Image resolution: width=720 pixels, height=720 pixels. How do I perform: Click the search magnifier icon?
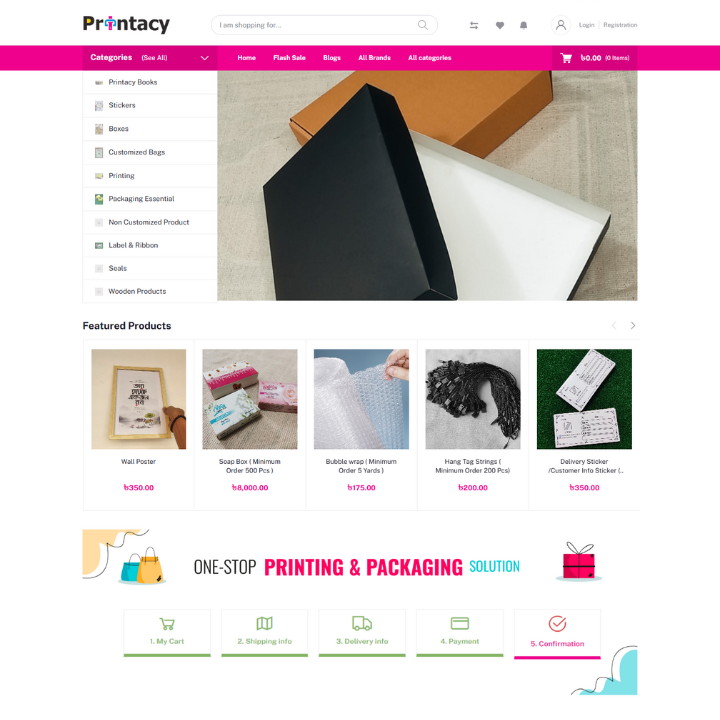422,25
